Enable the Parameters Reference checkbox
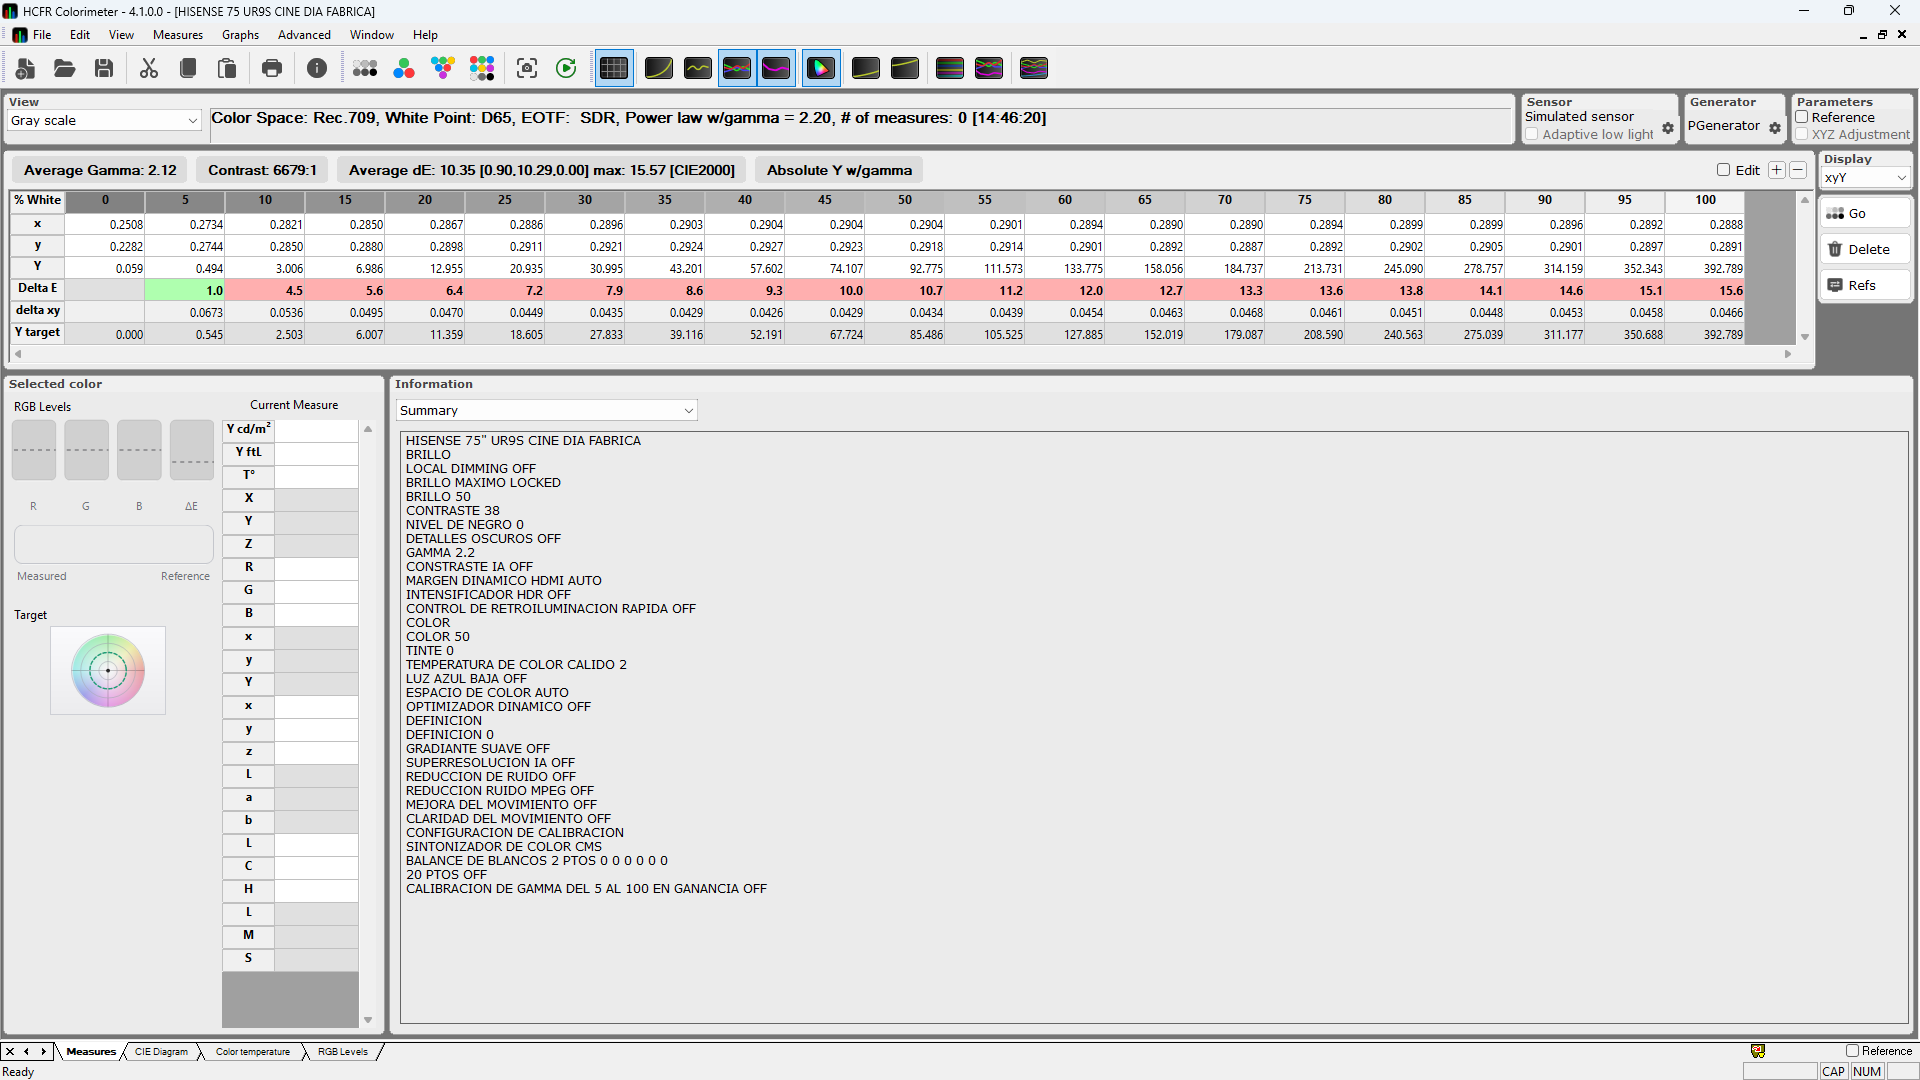Screen dimensions: 1920x1080 (x=1802, y=117)
